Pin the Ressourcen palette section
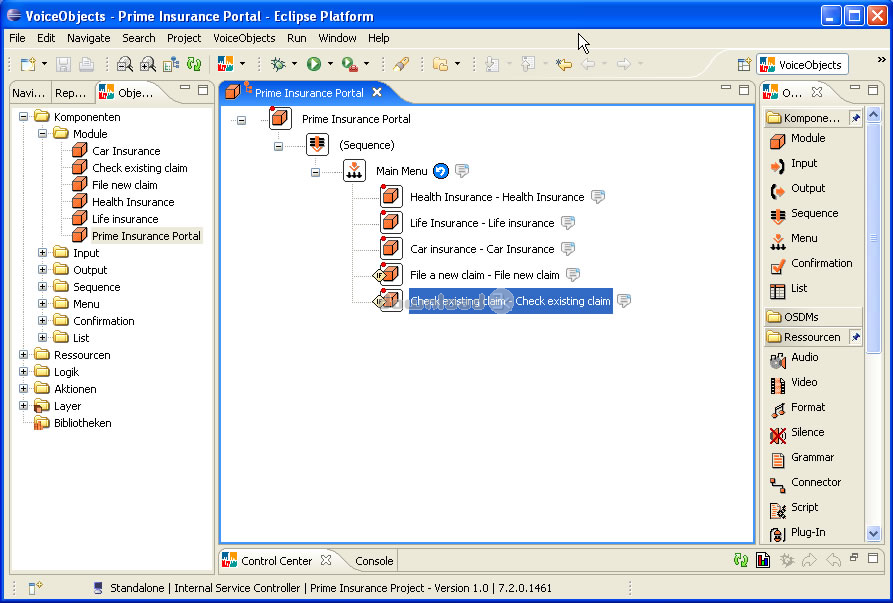This screenshot has height=603, width=893. (x=855, y=338)
